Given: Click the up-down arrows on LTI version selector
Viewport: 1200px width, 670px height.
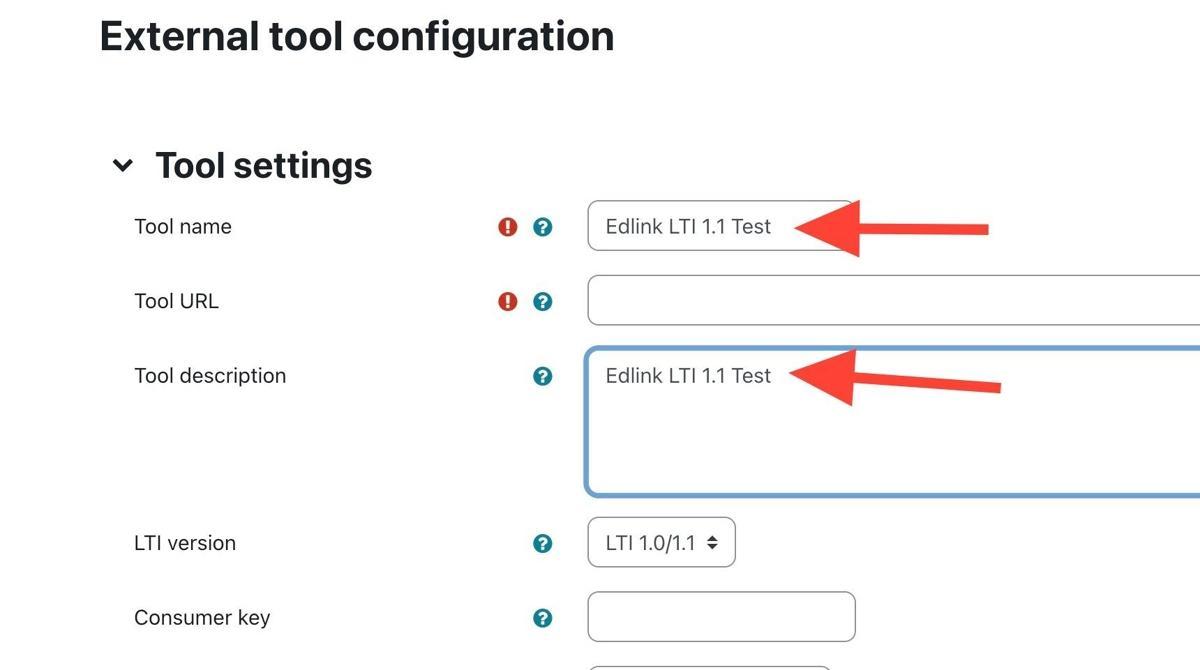Looking at the screenshot, I should (x=714, y=543).
